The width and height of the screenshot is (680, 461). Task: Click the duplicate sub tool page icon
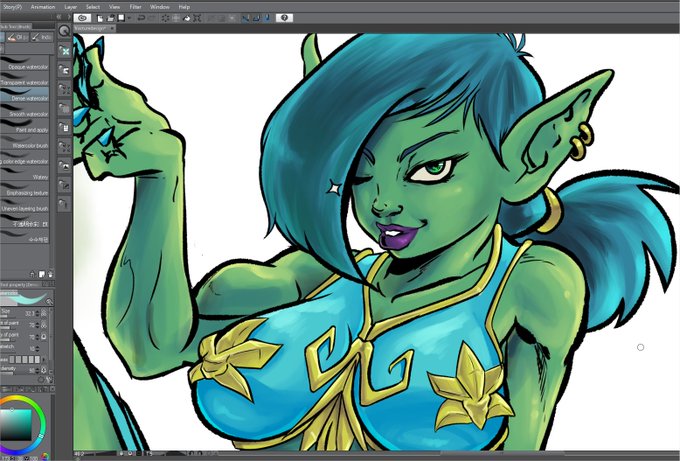tap(42, 274)
